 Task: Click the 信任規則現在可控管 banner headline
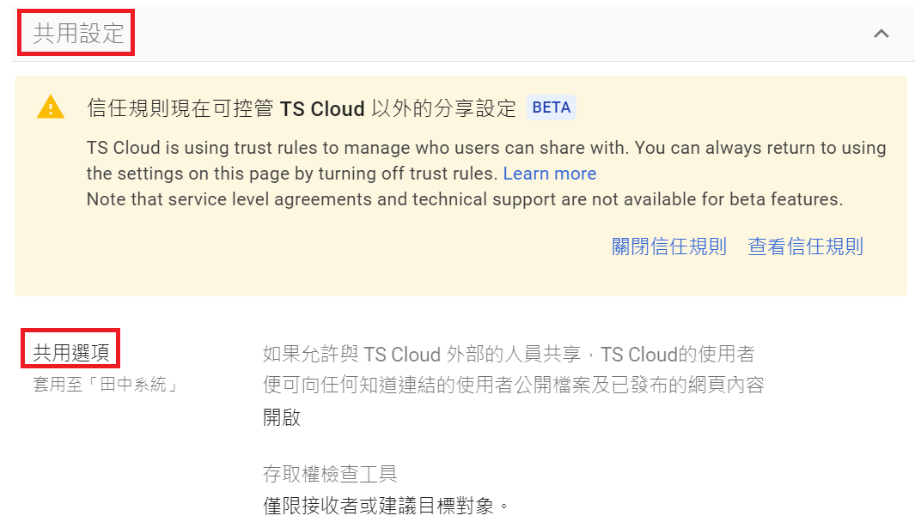point(180,109)
